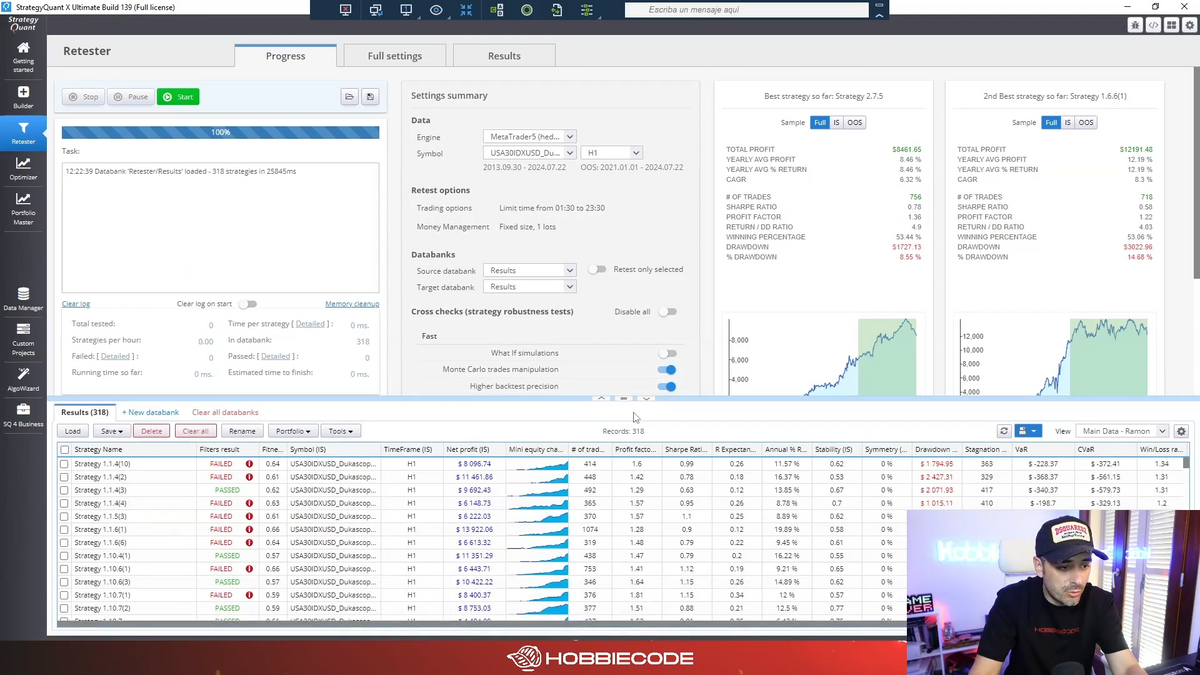The width and height of the screenshot is (1200, 675).
Task: Select the Results (318) databank tab
Action: pyautogui.click(x=84, y=412)
